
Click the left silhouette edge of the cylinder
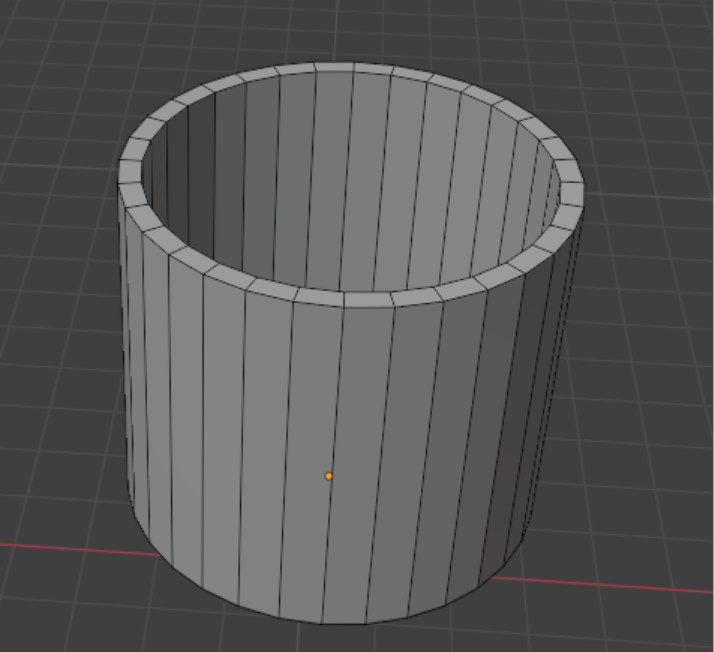(x=124, y=350)
